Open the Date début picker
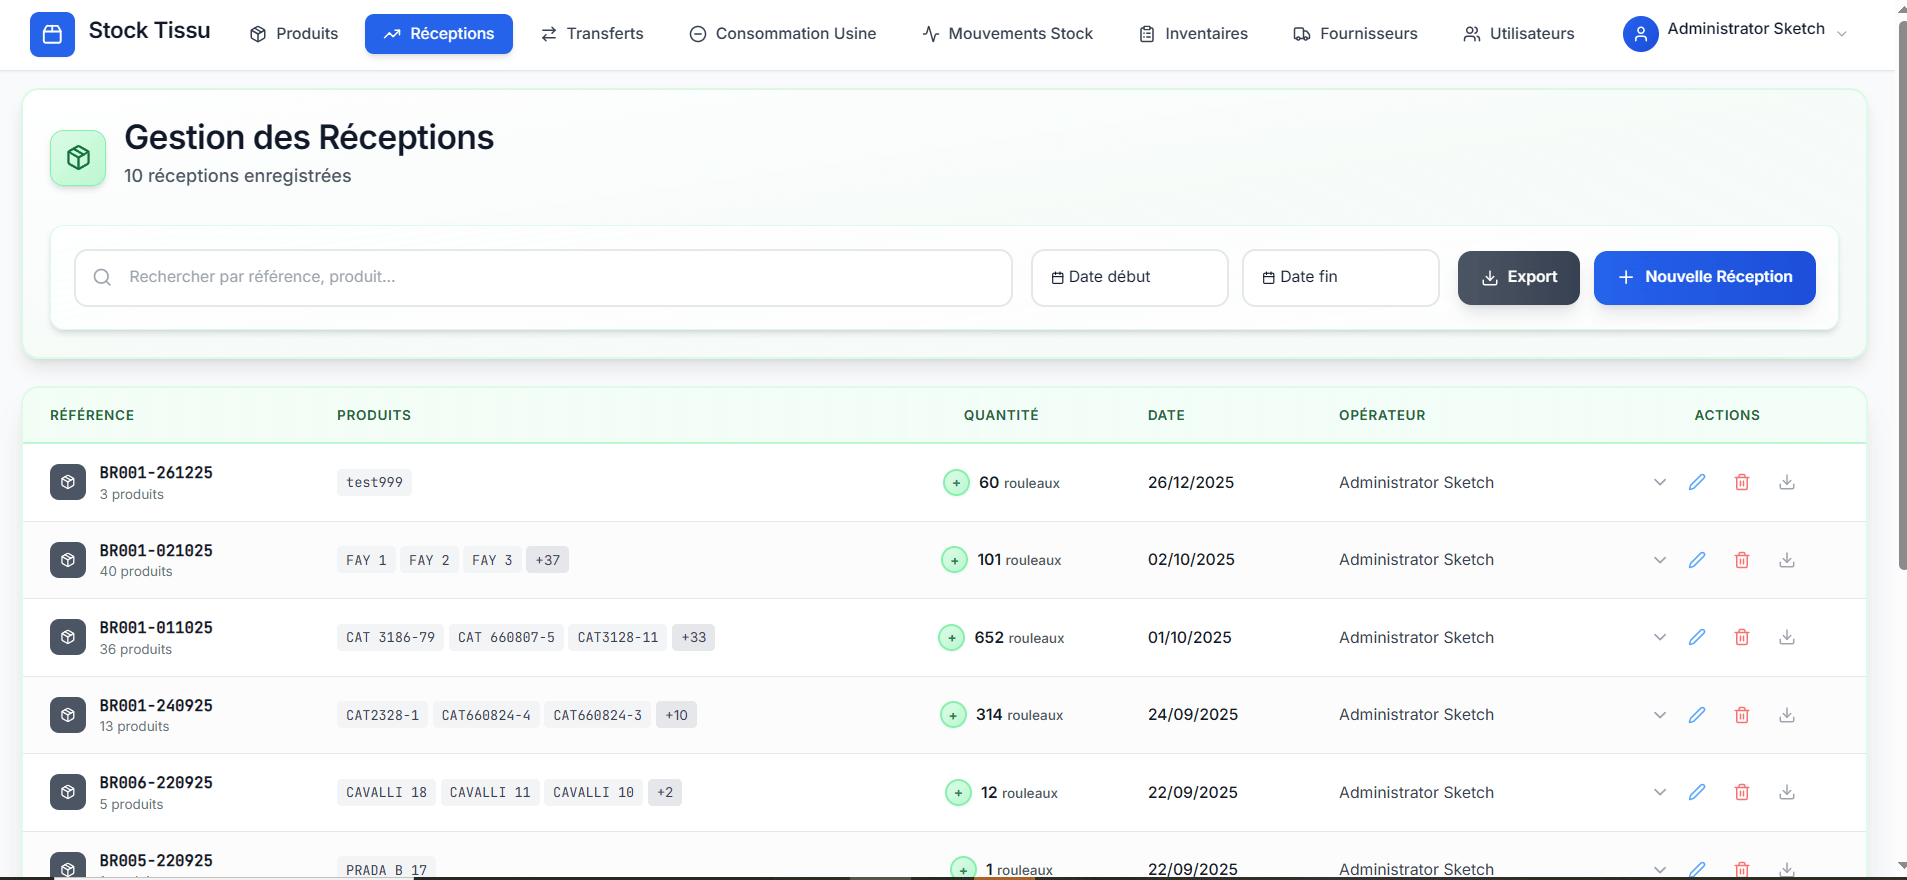This screenshot has height=880, width=1907. (x=1130, y=278)
